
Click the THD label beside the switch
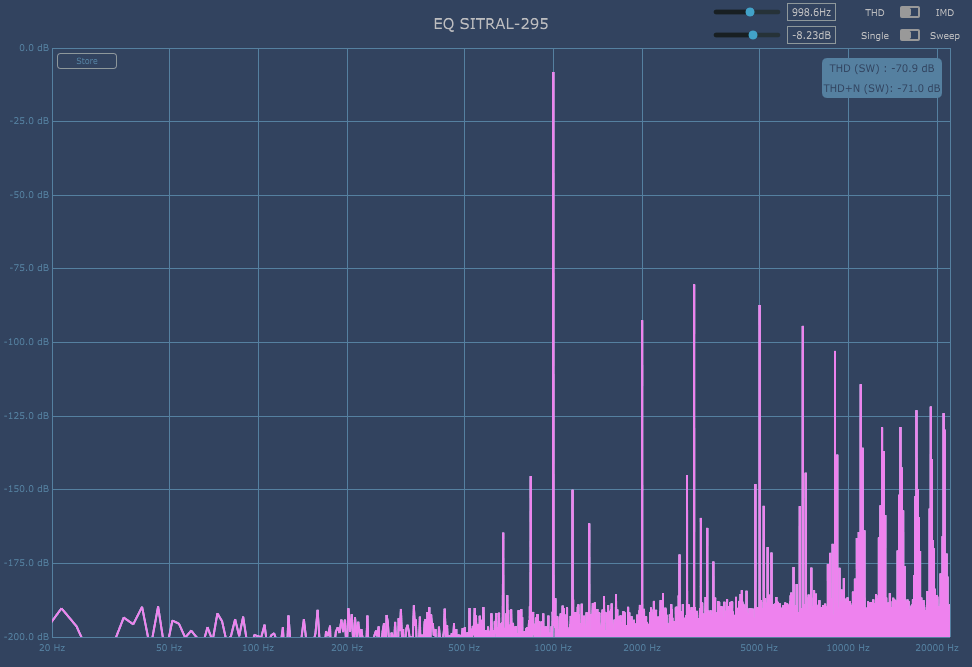coord(874,13)
